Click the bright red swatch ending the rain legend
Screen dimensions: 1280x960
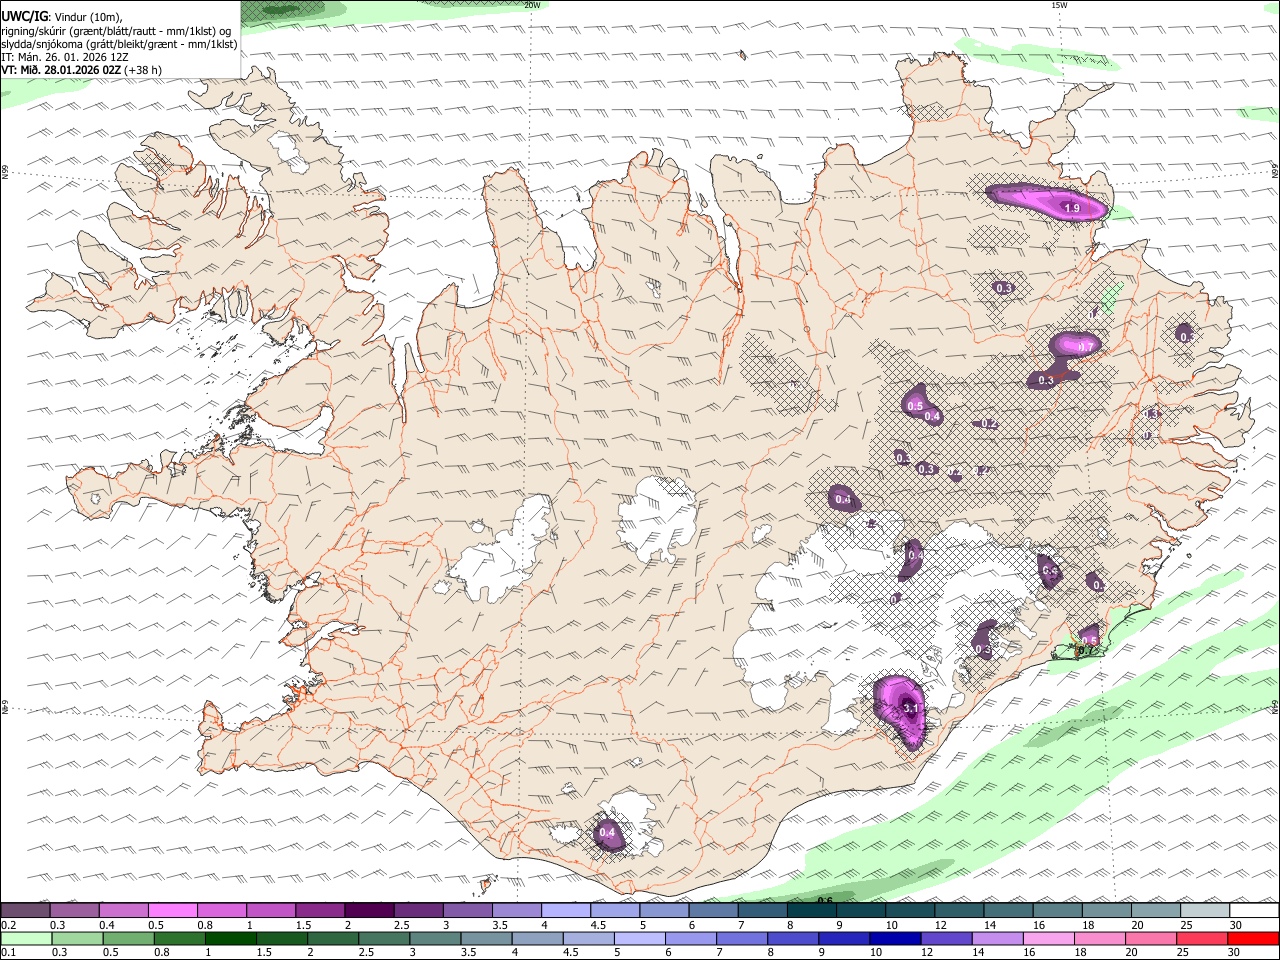(x=1254, y=939)
